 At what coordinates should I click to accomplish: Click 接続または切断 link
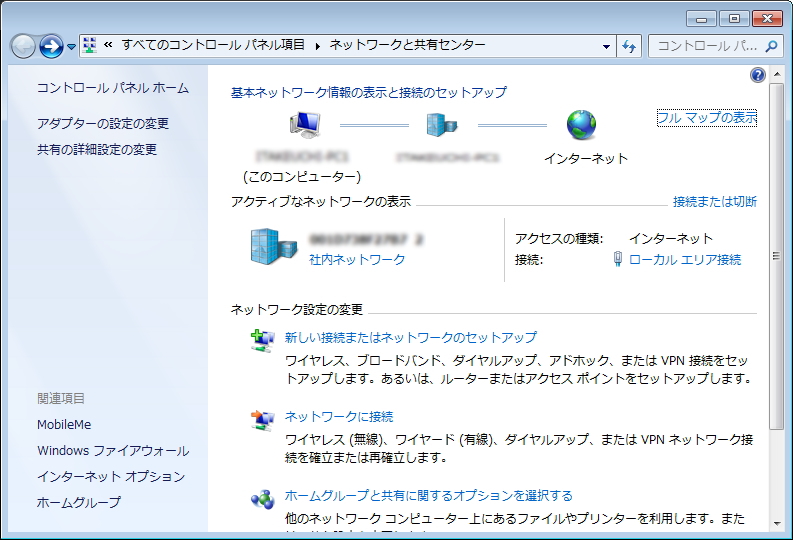click(x=715, y=202)
